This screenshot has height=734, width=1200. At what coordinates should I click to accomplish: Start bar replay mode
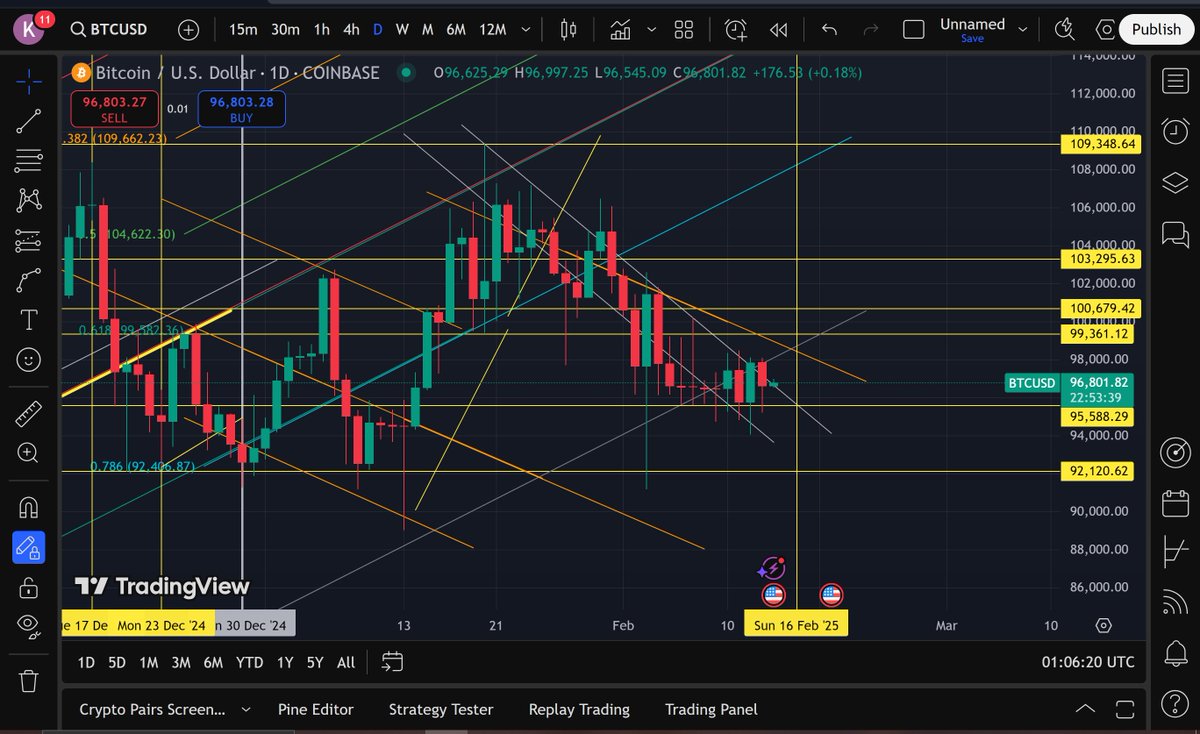click(779, 29)
